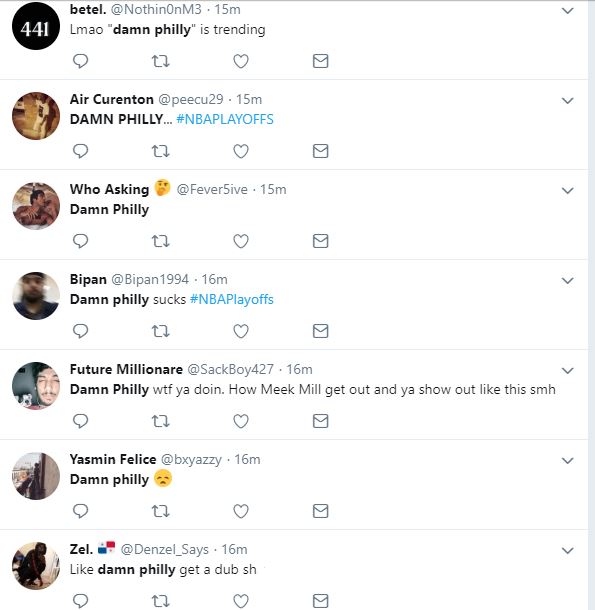Visit the @SackBoy427 profile handle

pos(230,369)
